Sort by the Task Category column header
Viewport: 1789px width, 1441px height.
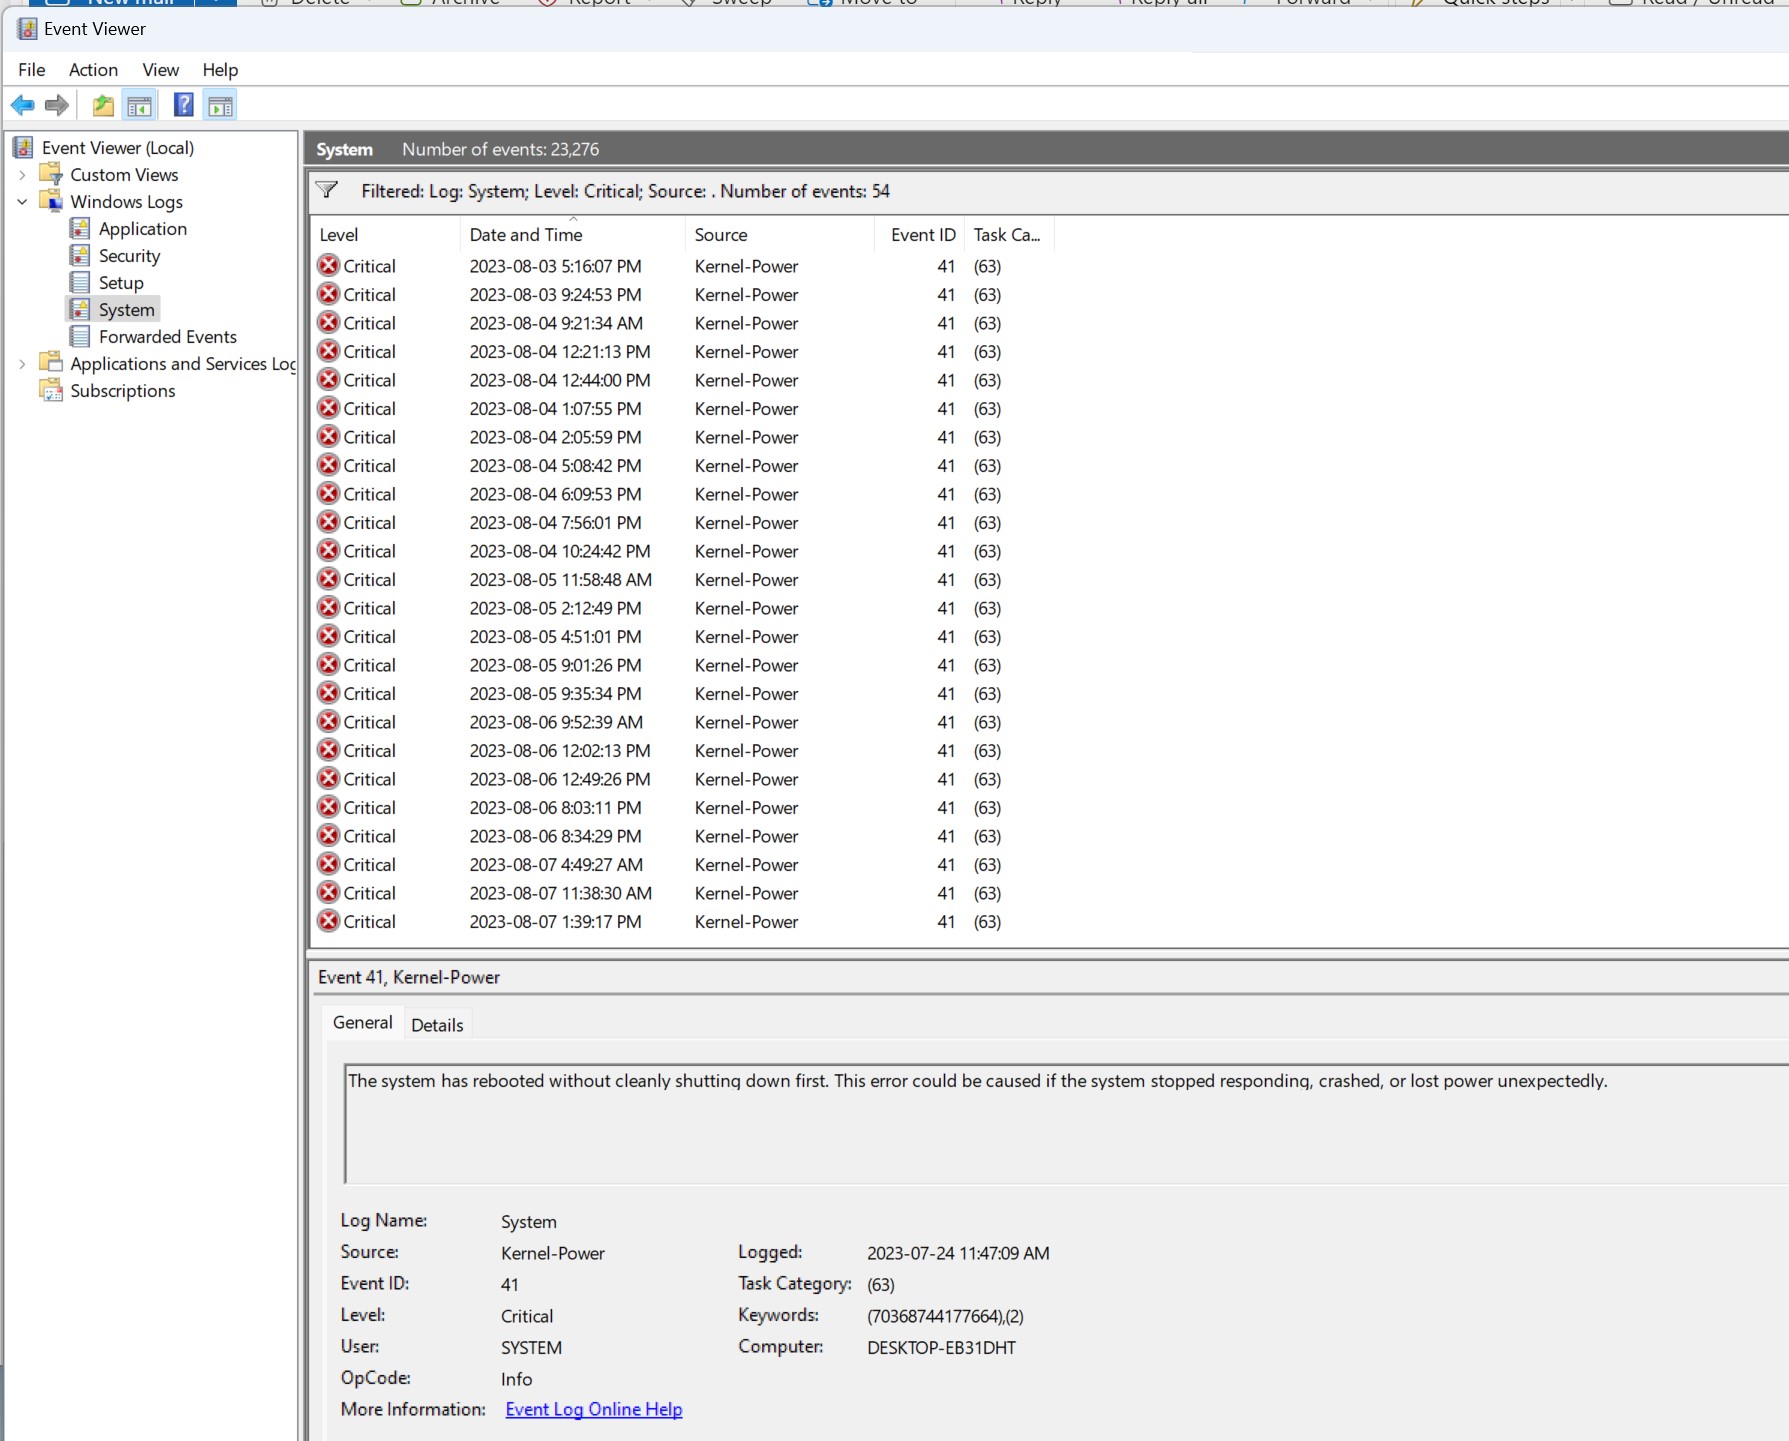click(1008, 234)
